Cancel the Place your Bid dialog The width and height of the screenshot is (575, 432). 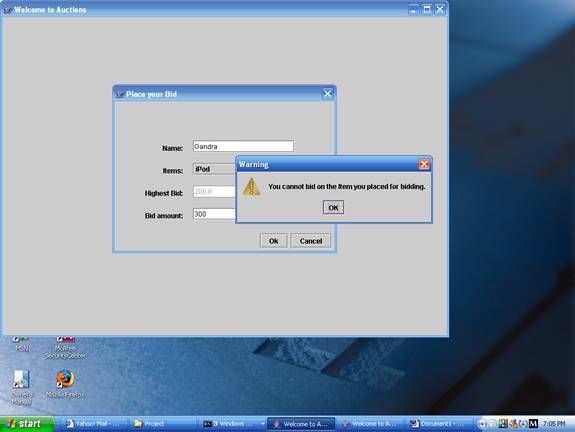311,241
